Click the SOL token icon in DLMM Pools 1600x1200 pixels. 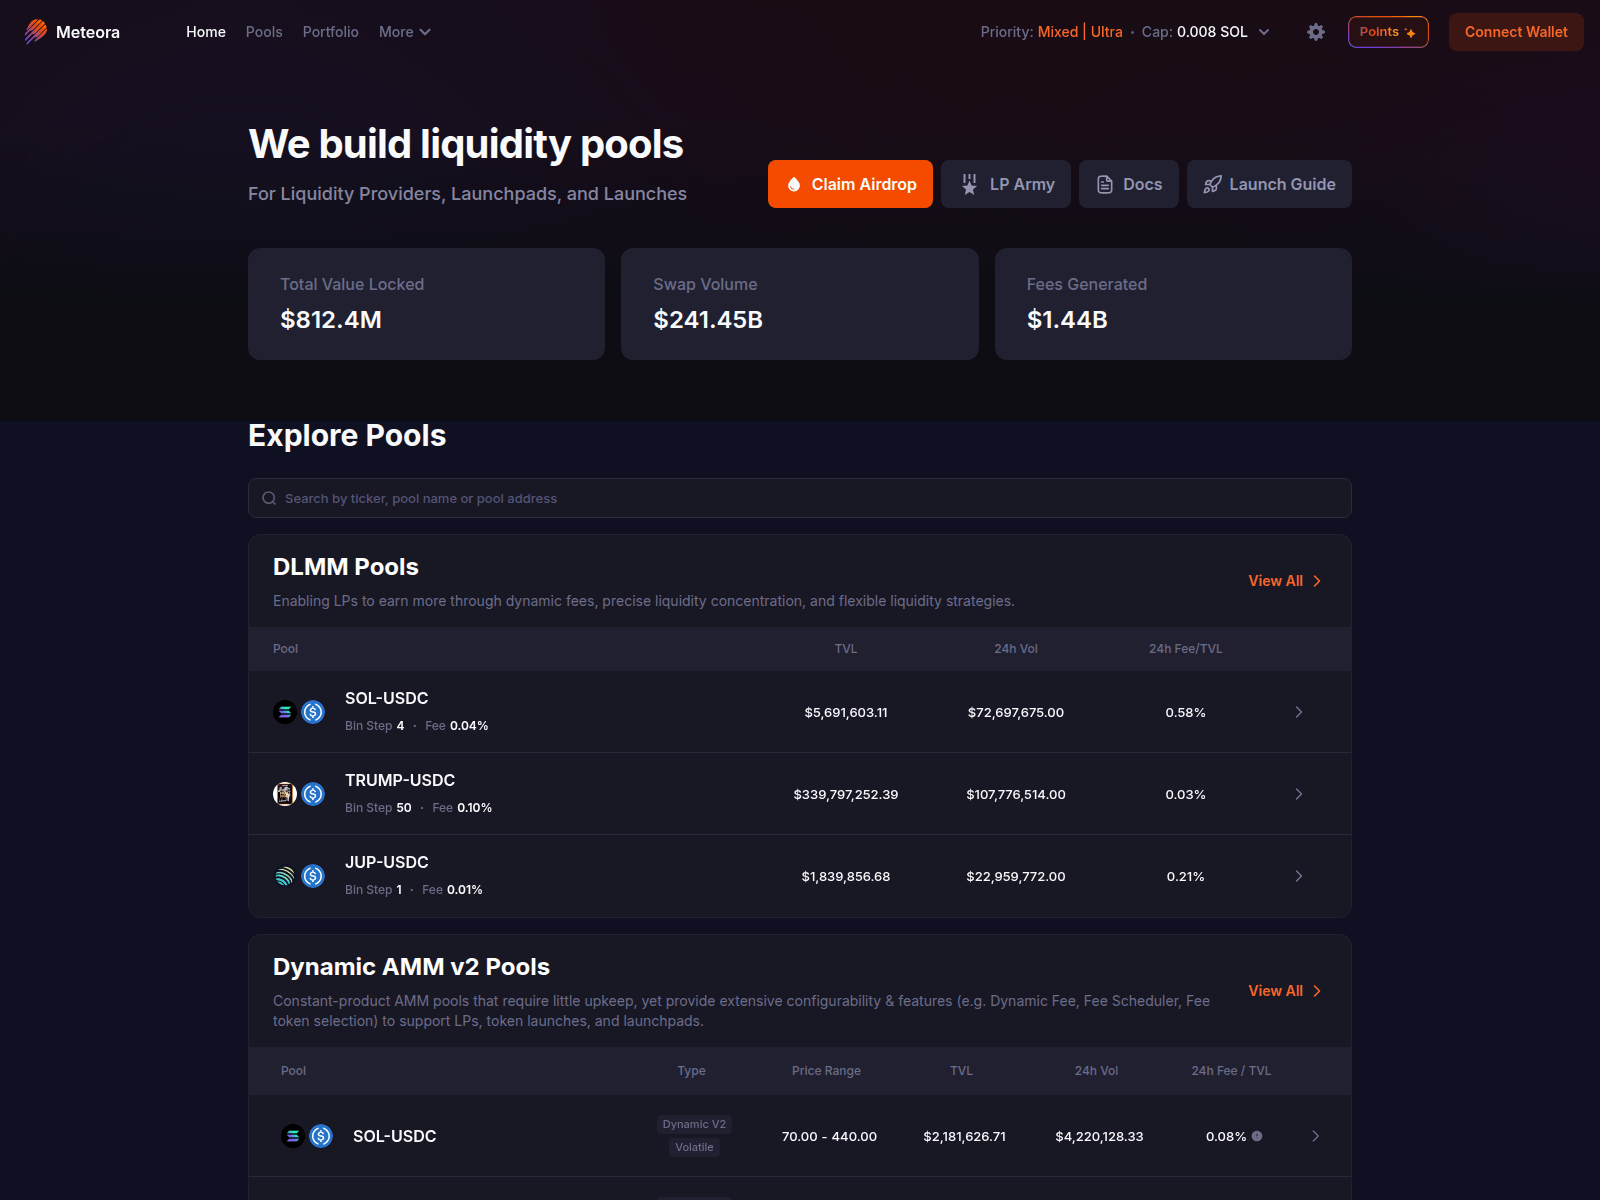[x=285, y=712]
